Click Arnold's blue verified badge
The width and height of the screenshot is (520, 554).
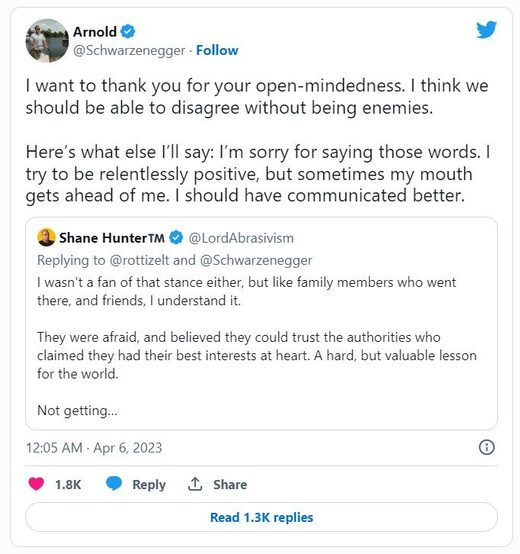pyautogui.click(x=128, y=32)
